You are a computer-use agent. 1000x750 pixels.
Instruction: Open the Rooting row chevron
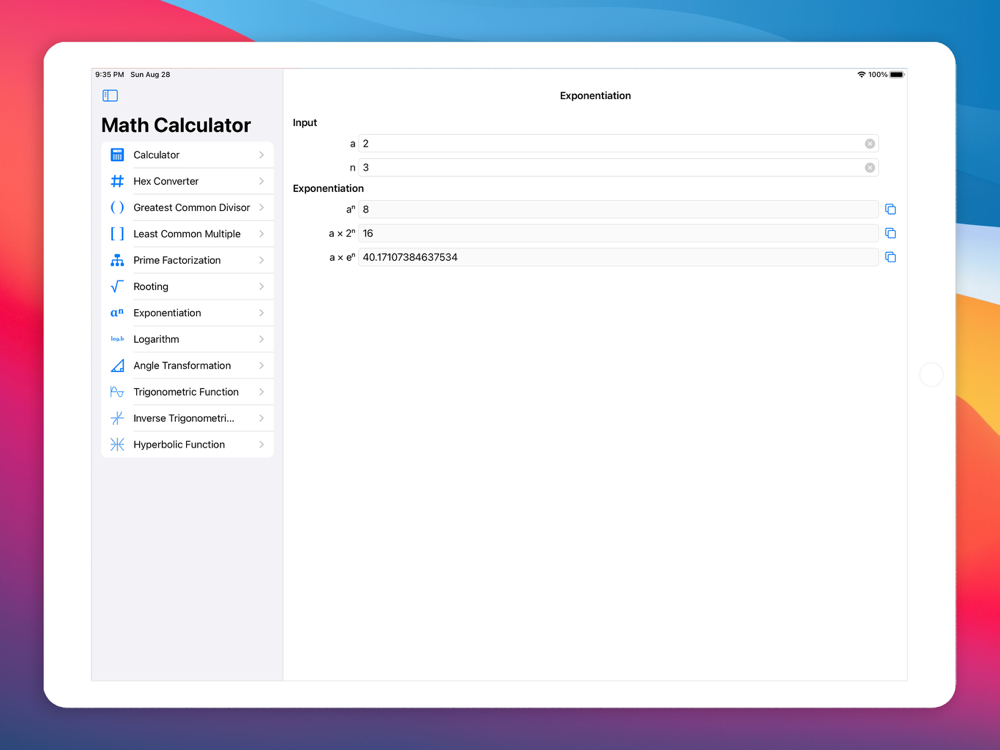click(261, 286)
